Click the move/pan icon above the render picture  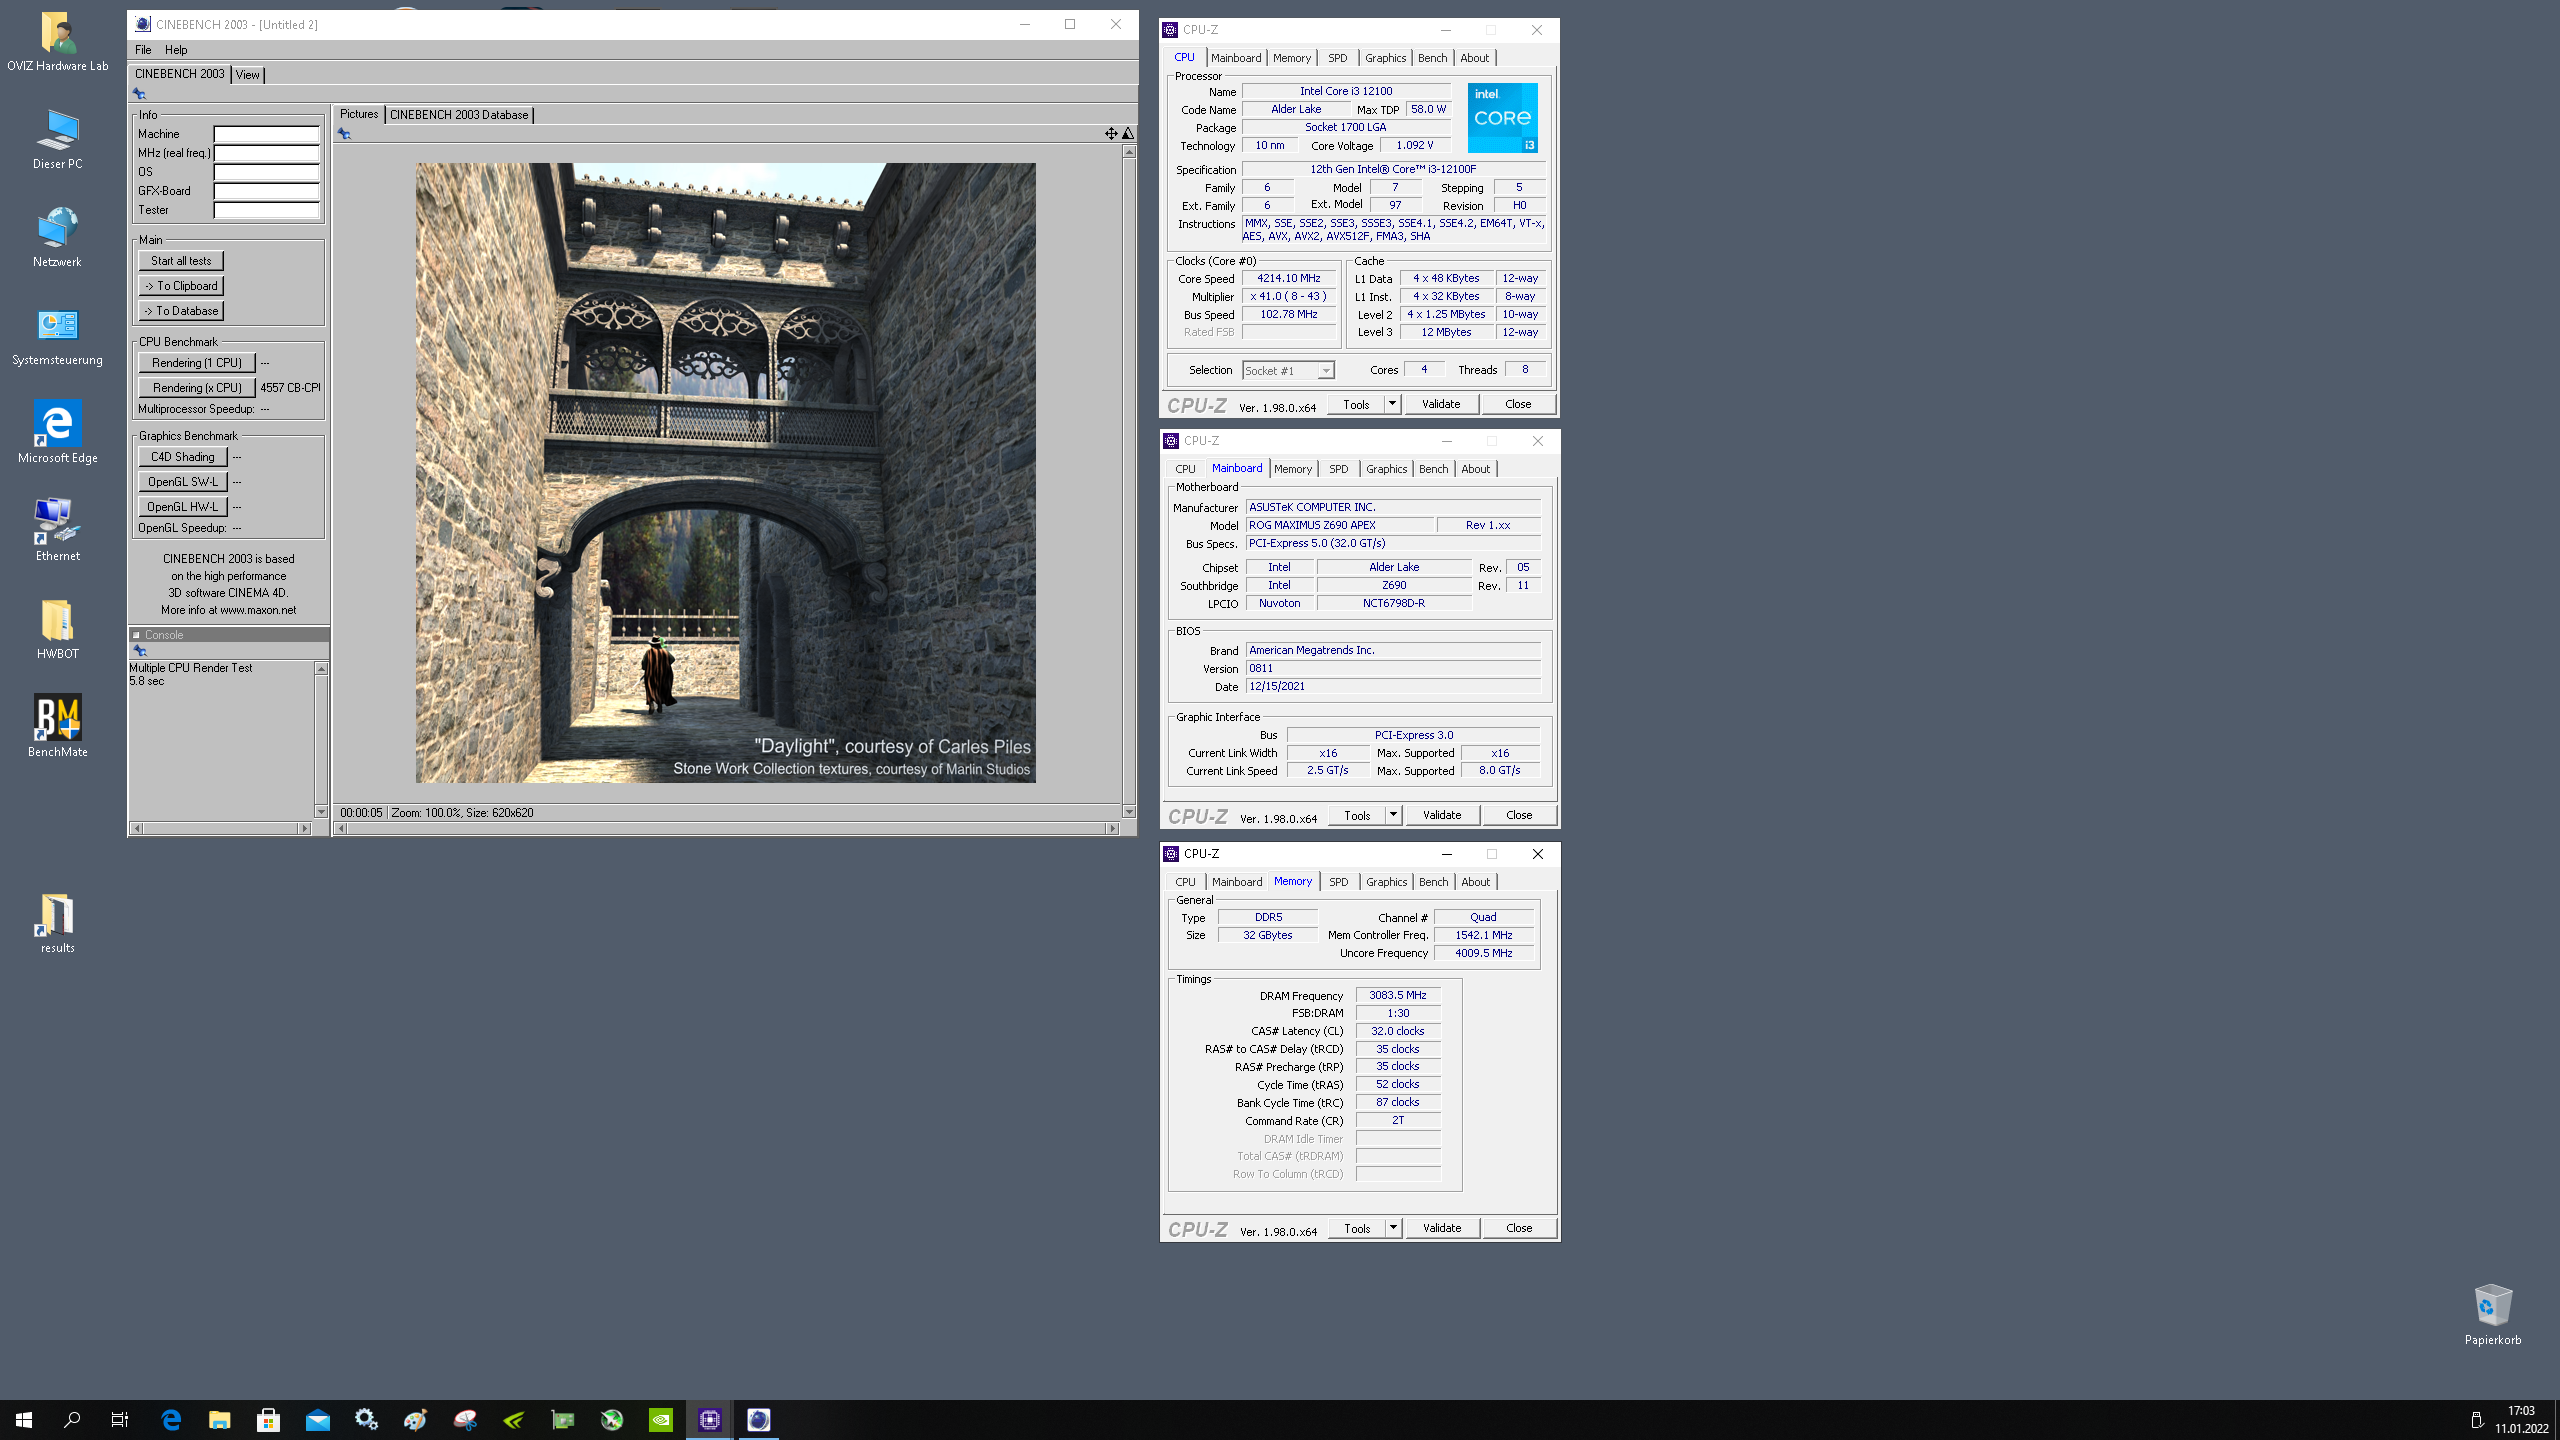pyautogui.click(x=1110, y=133)
